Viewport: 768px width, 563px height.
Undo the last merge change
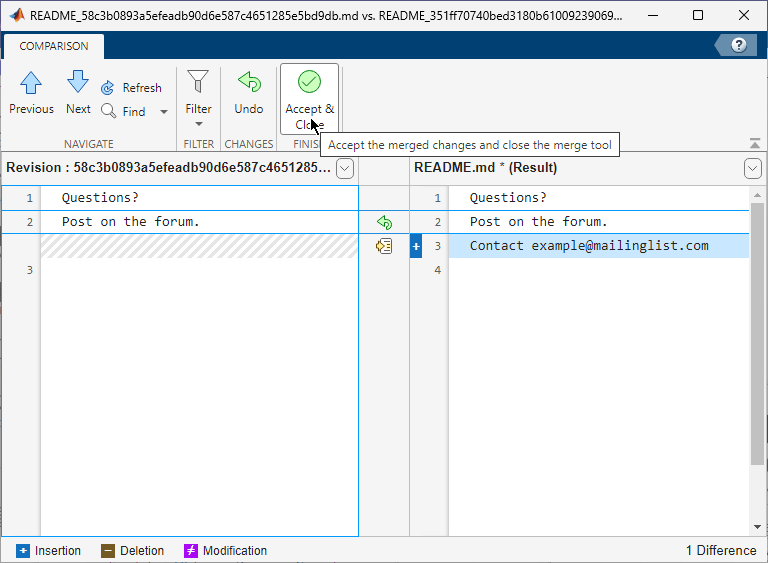pos(248,92)
